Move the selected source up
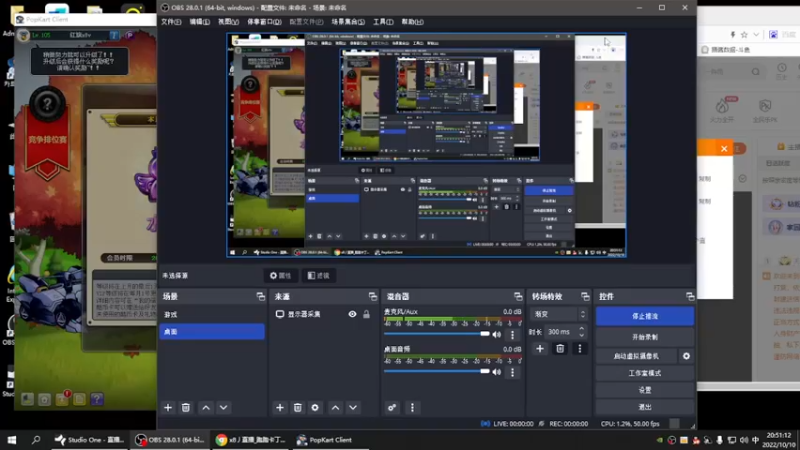The image size is (800, 450). tap(335, 408)
